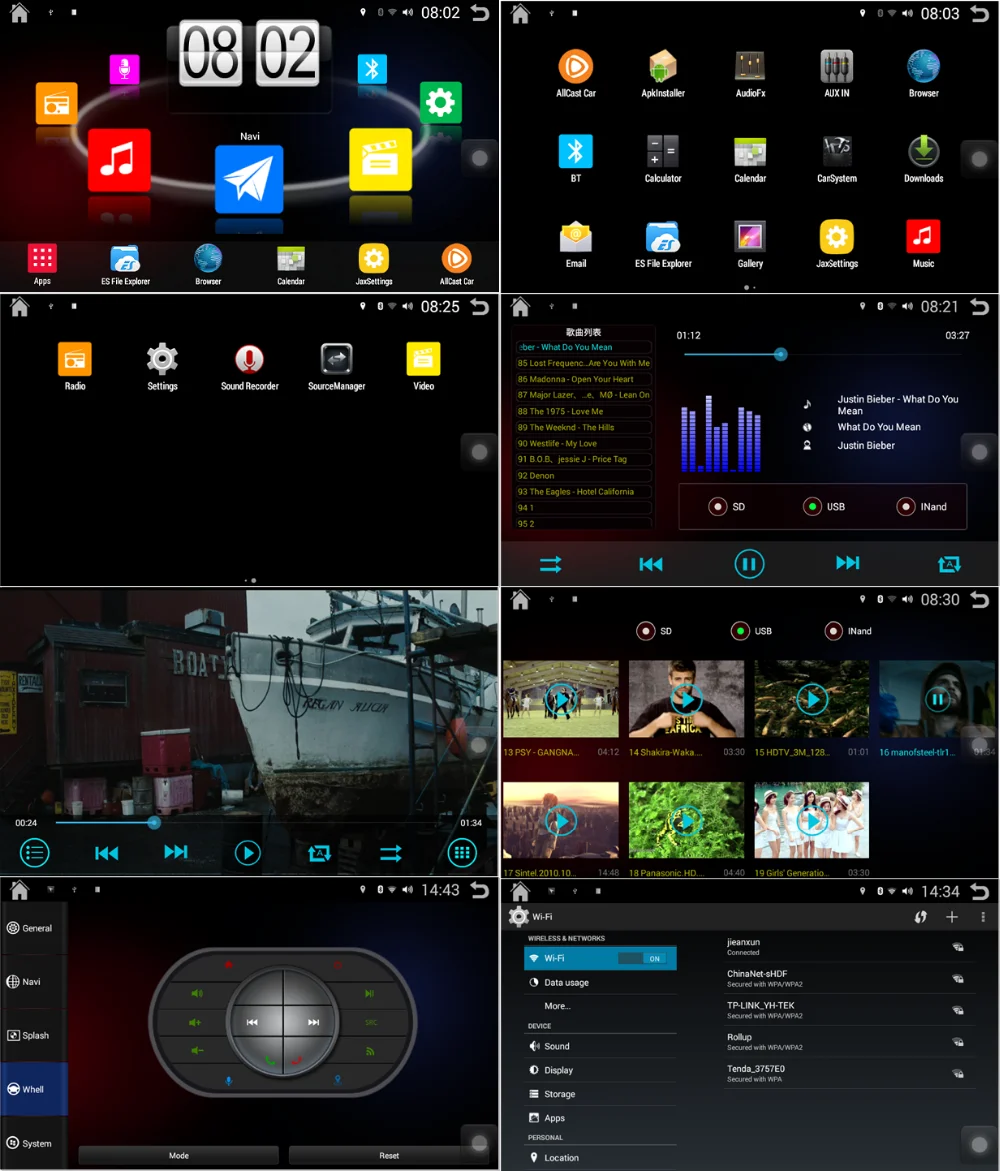Click the music progress slider handle

(x=780, y=355)
